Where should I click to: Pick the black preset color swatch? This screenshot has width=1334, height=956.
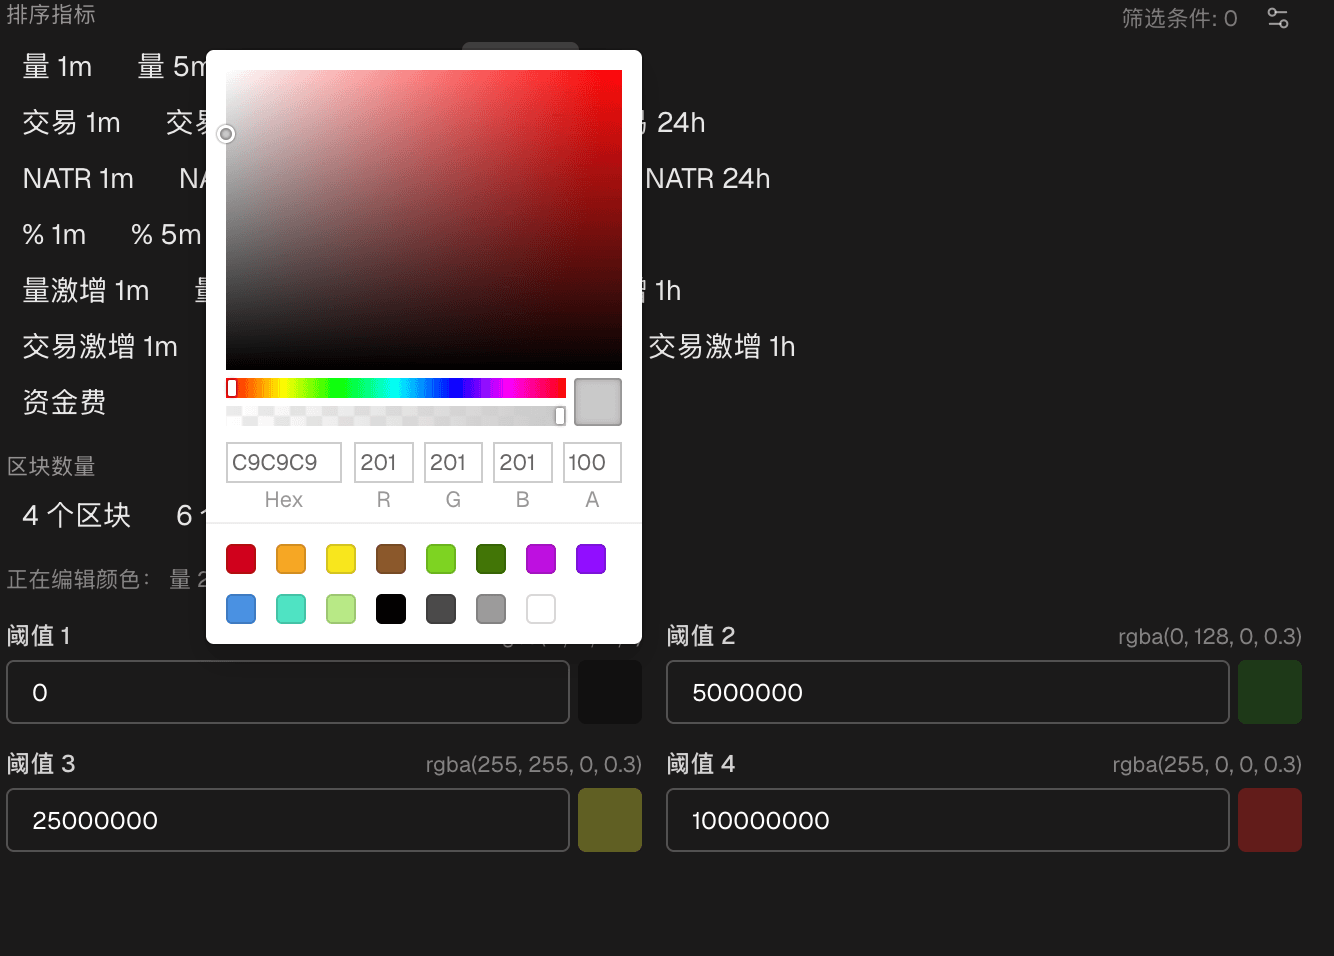[x=391, y=609]
